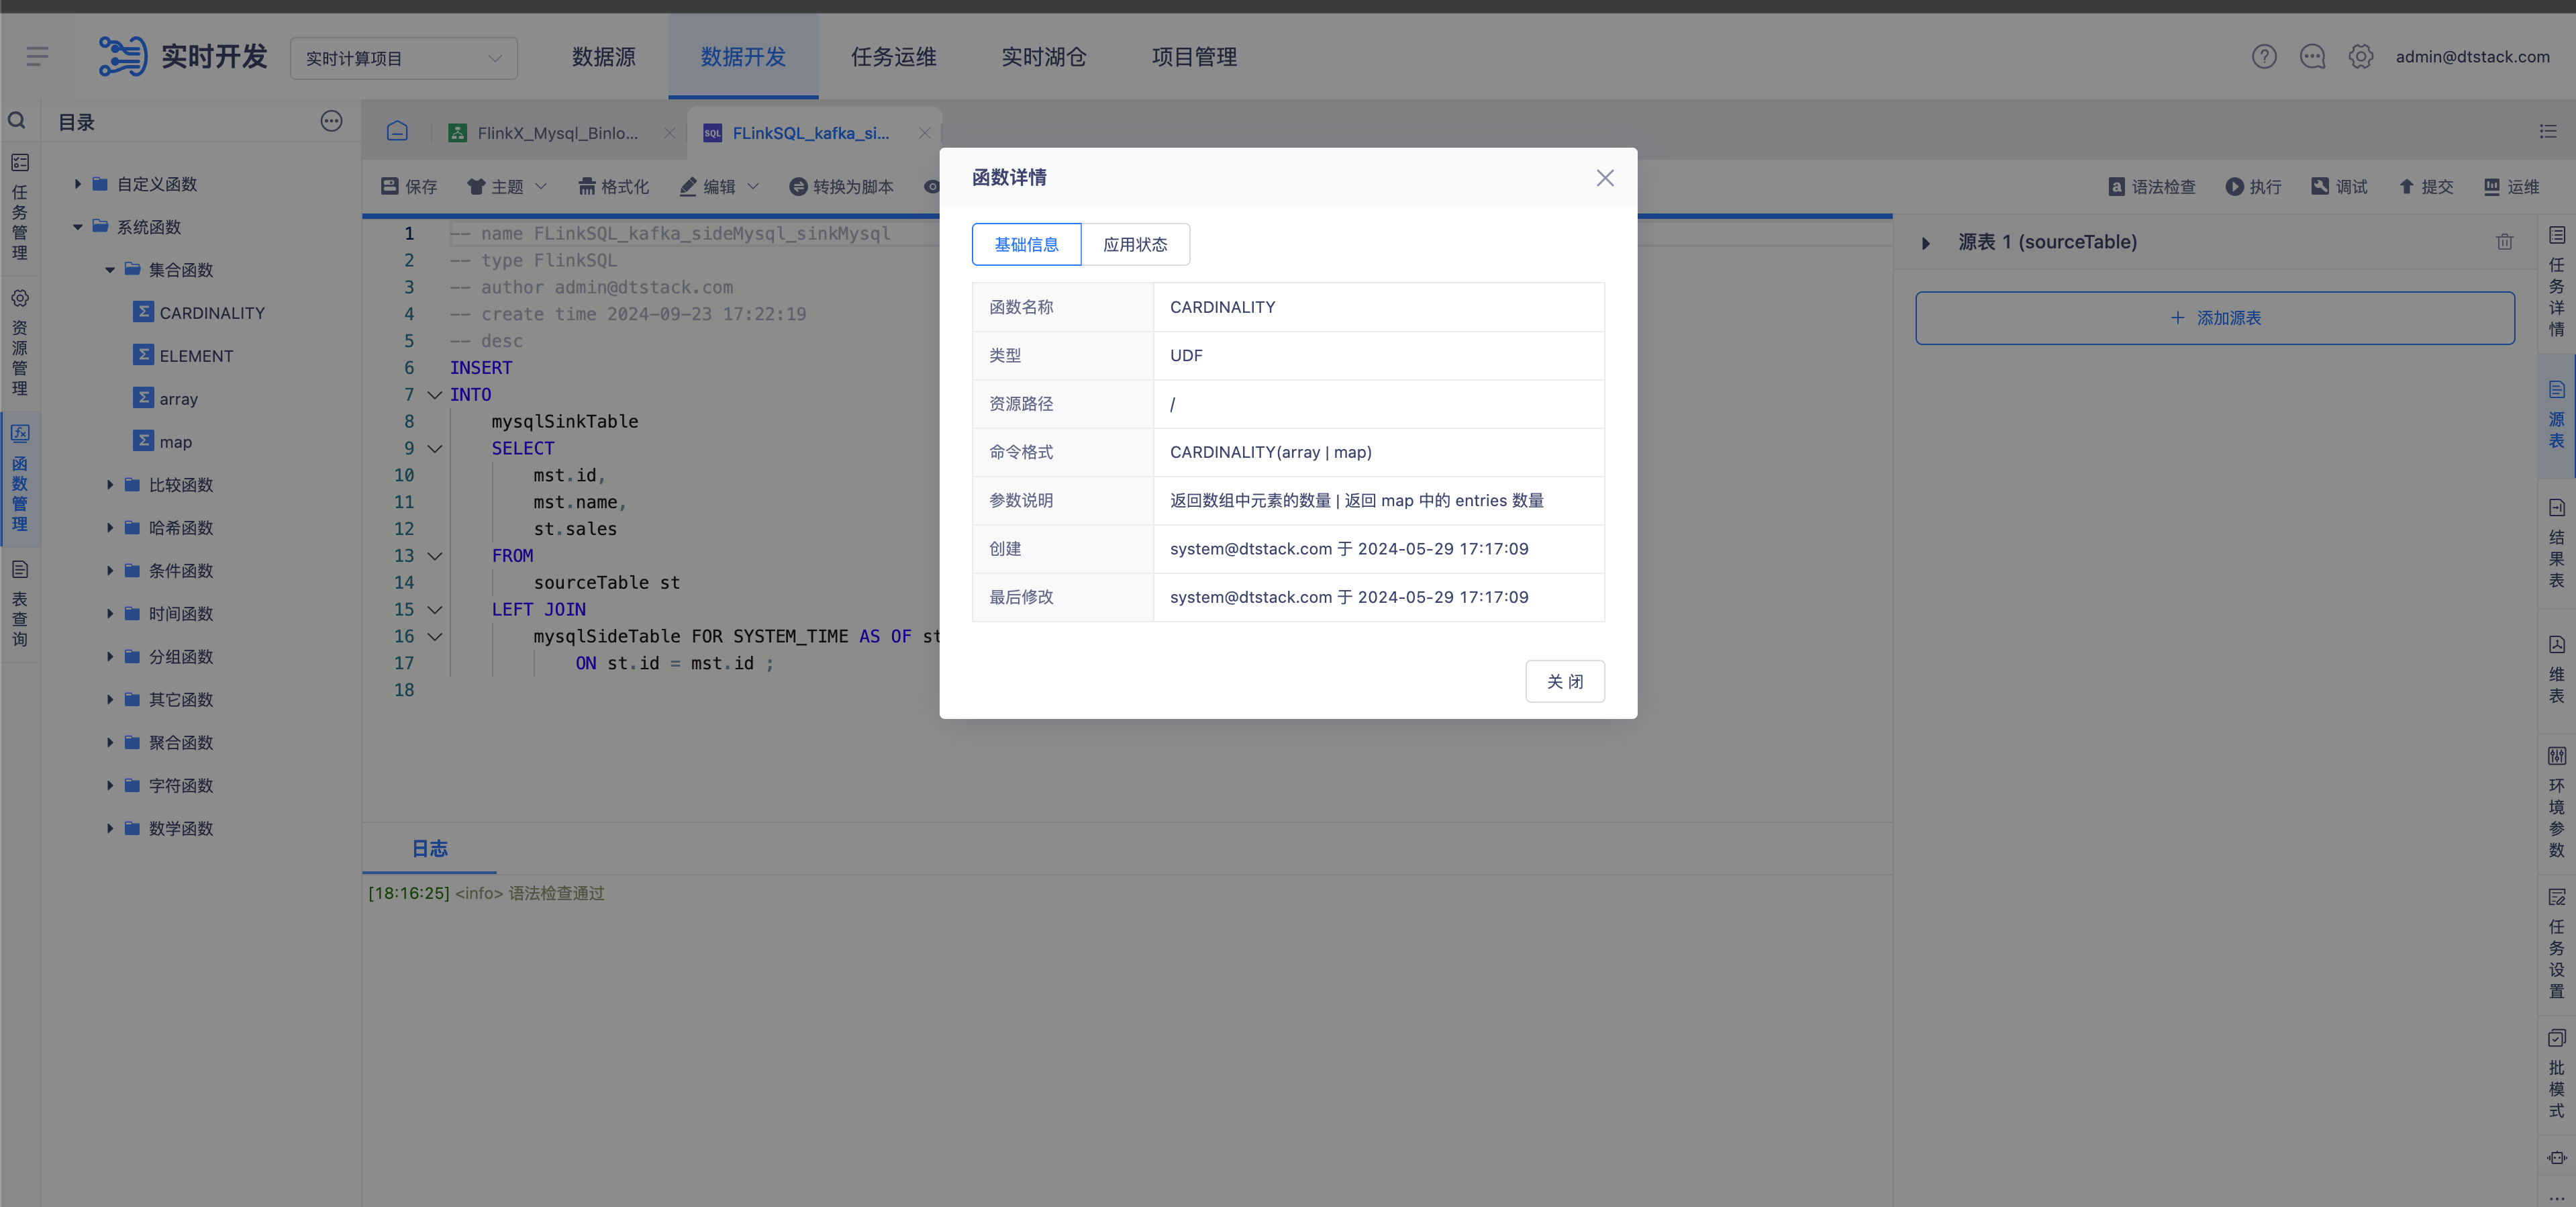
Task: Select the 日志 log tab
Action: [429, 849]
